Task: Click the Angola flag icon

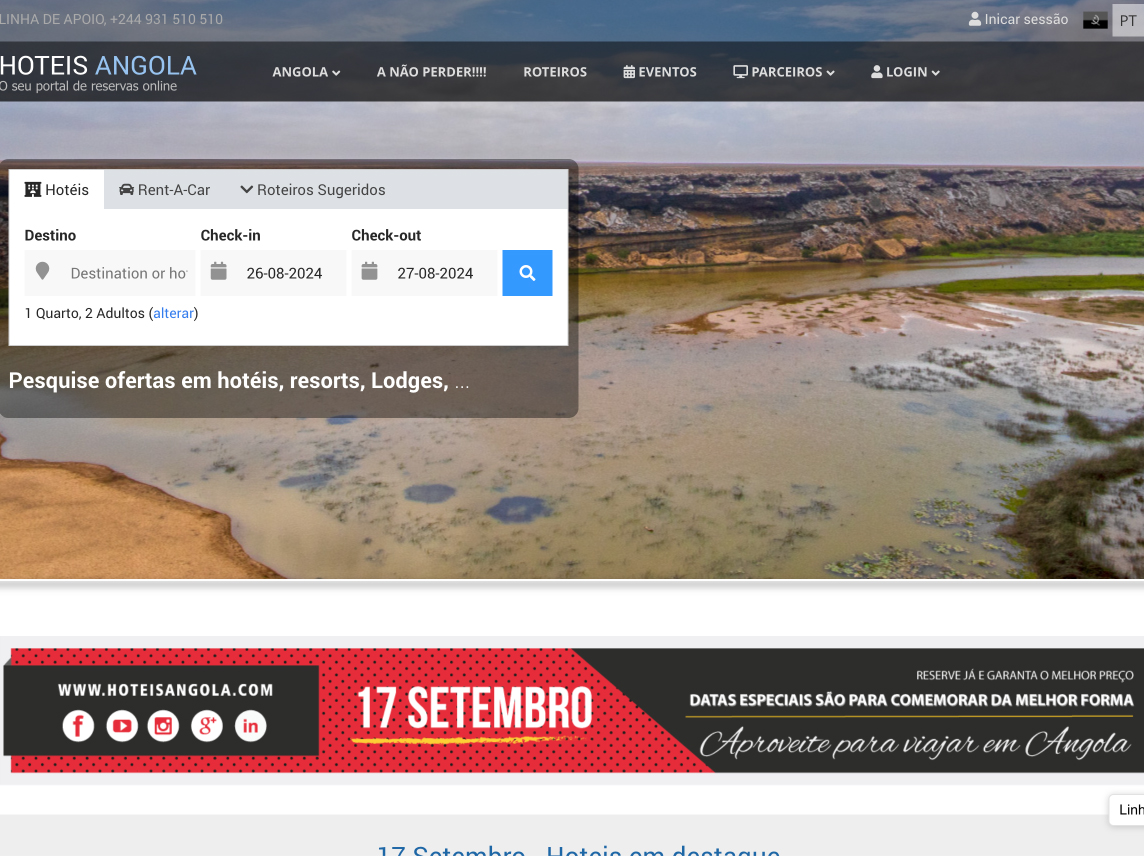Action: pos(1095,20)
